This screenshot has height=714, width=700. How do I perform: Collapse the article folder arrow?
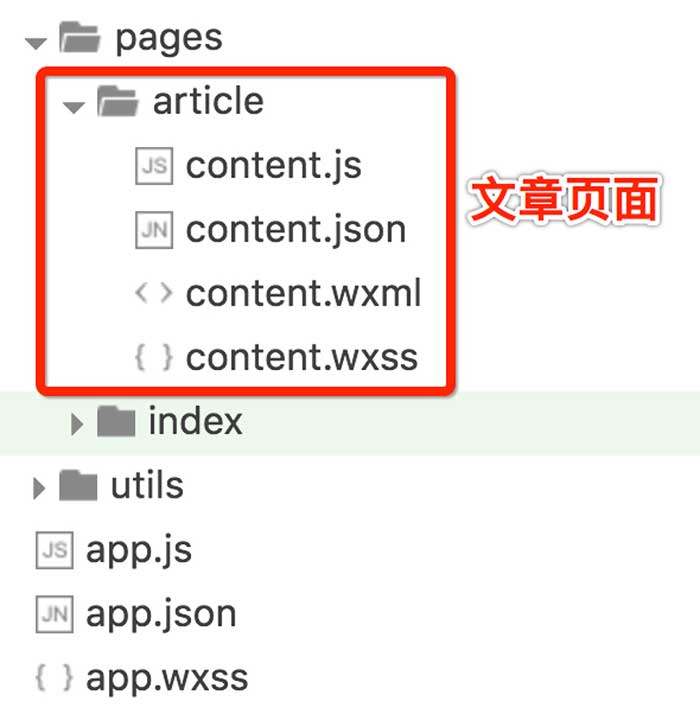[74, 107]
